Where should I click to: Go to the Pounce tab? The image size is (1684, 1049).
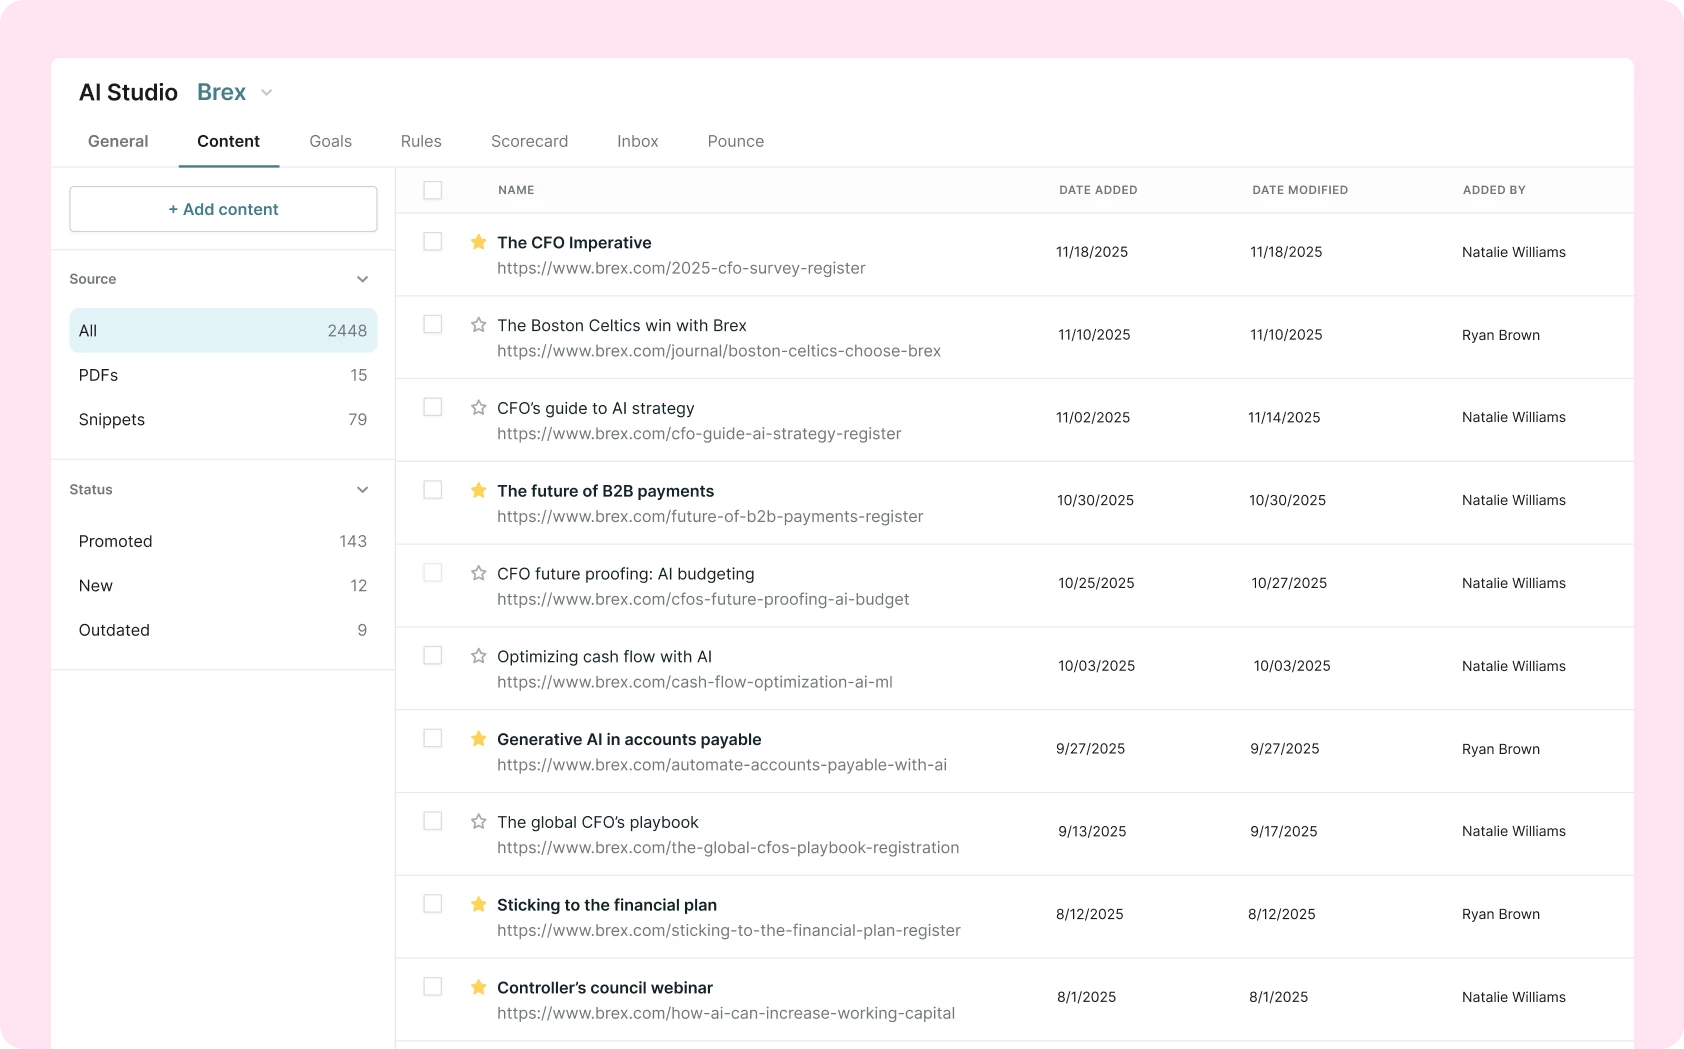736,141
